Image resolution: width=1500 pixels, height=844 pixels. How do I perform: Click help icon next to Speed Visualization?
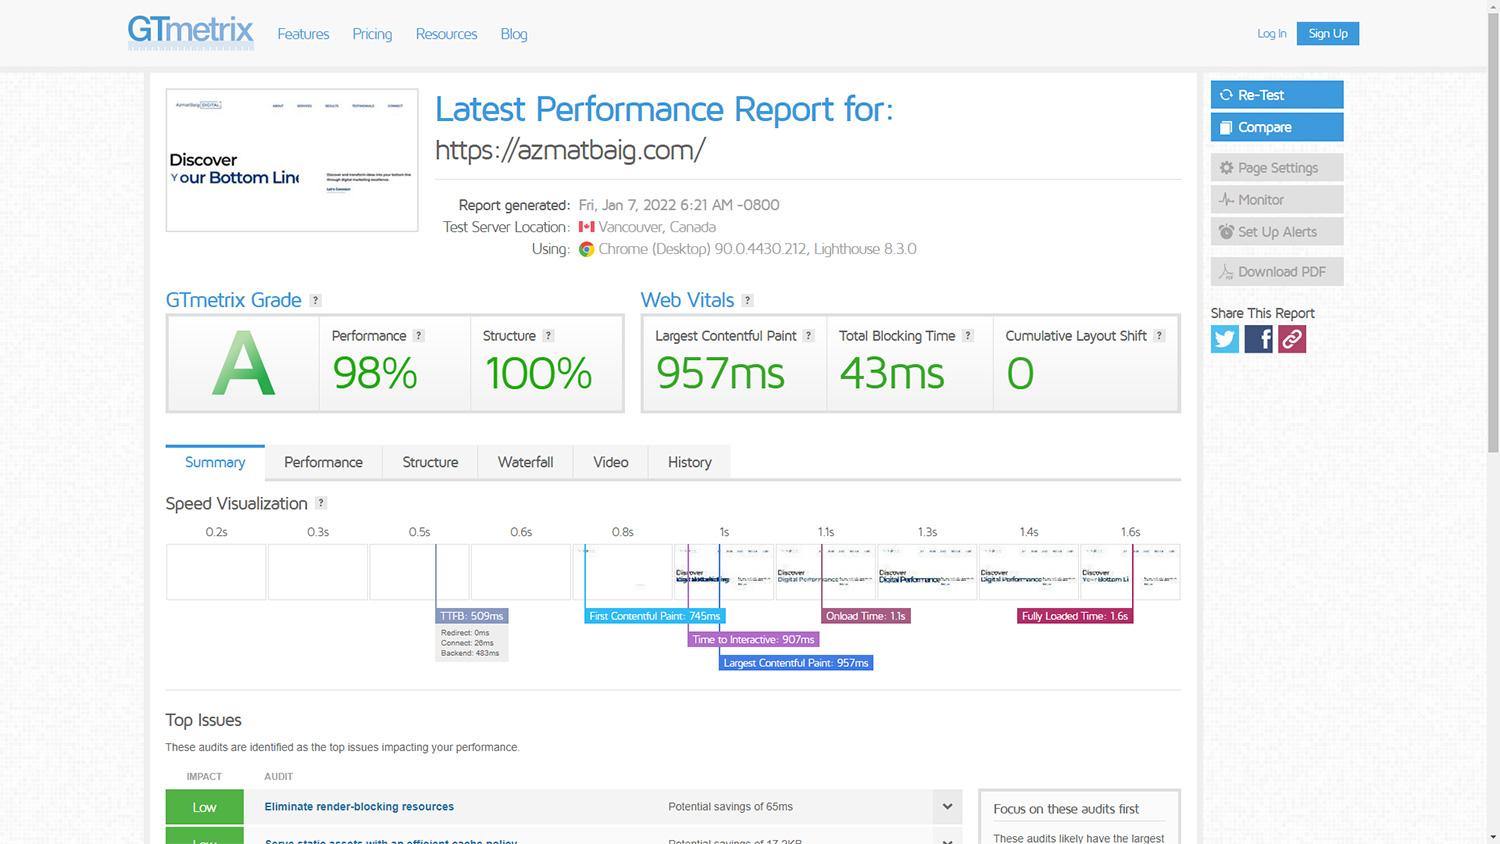tap(321, 503)
